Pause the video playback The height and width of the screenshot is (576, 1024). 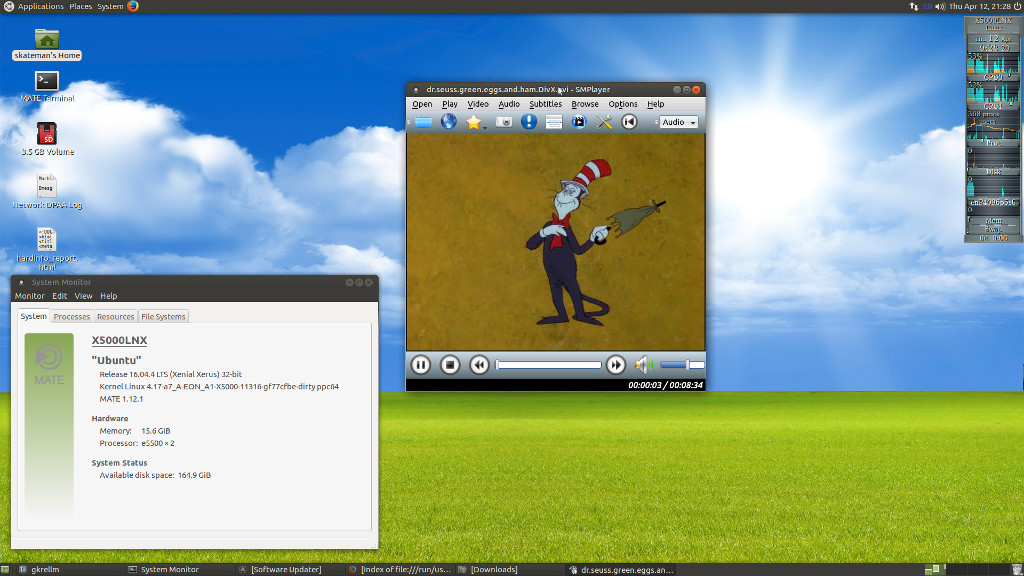421,365
